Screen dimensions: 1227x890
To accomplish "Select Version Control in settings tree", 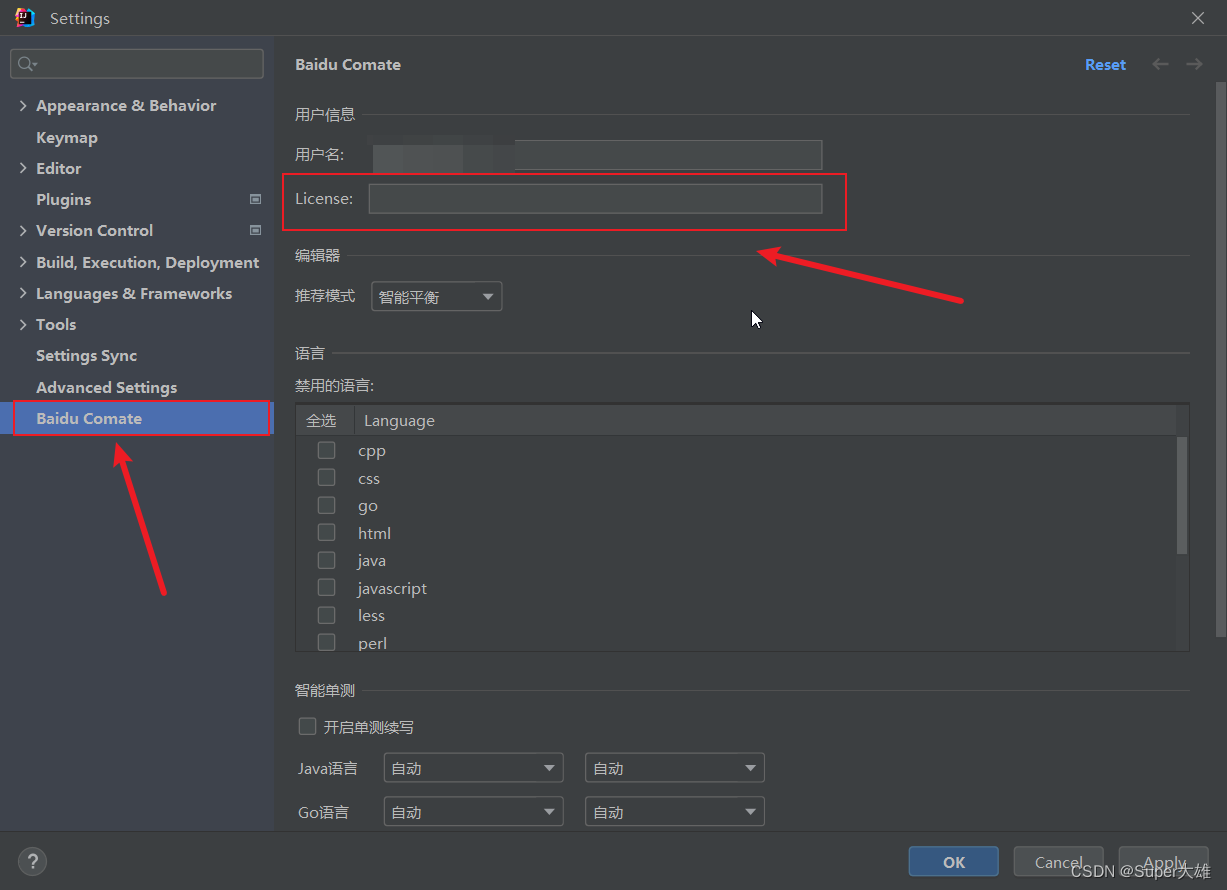I will click(95, 230).
